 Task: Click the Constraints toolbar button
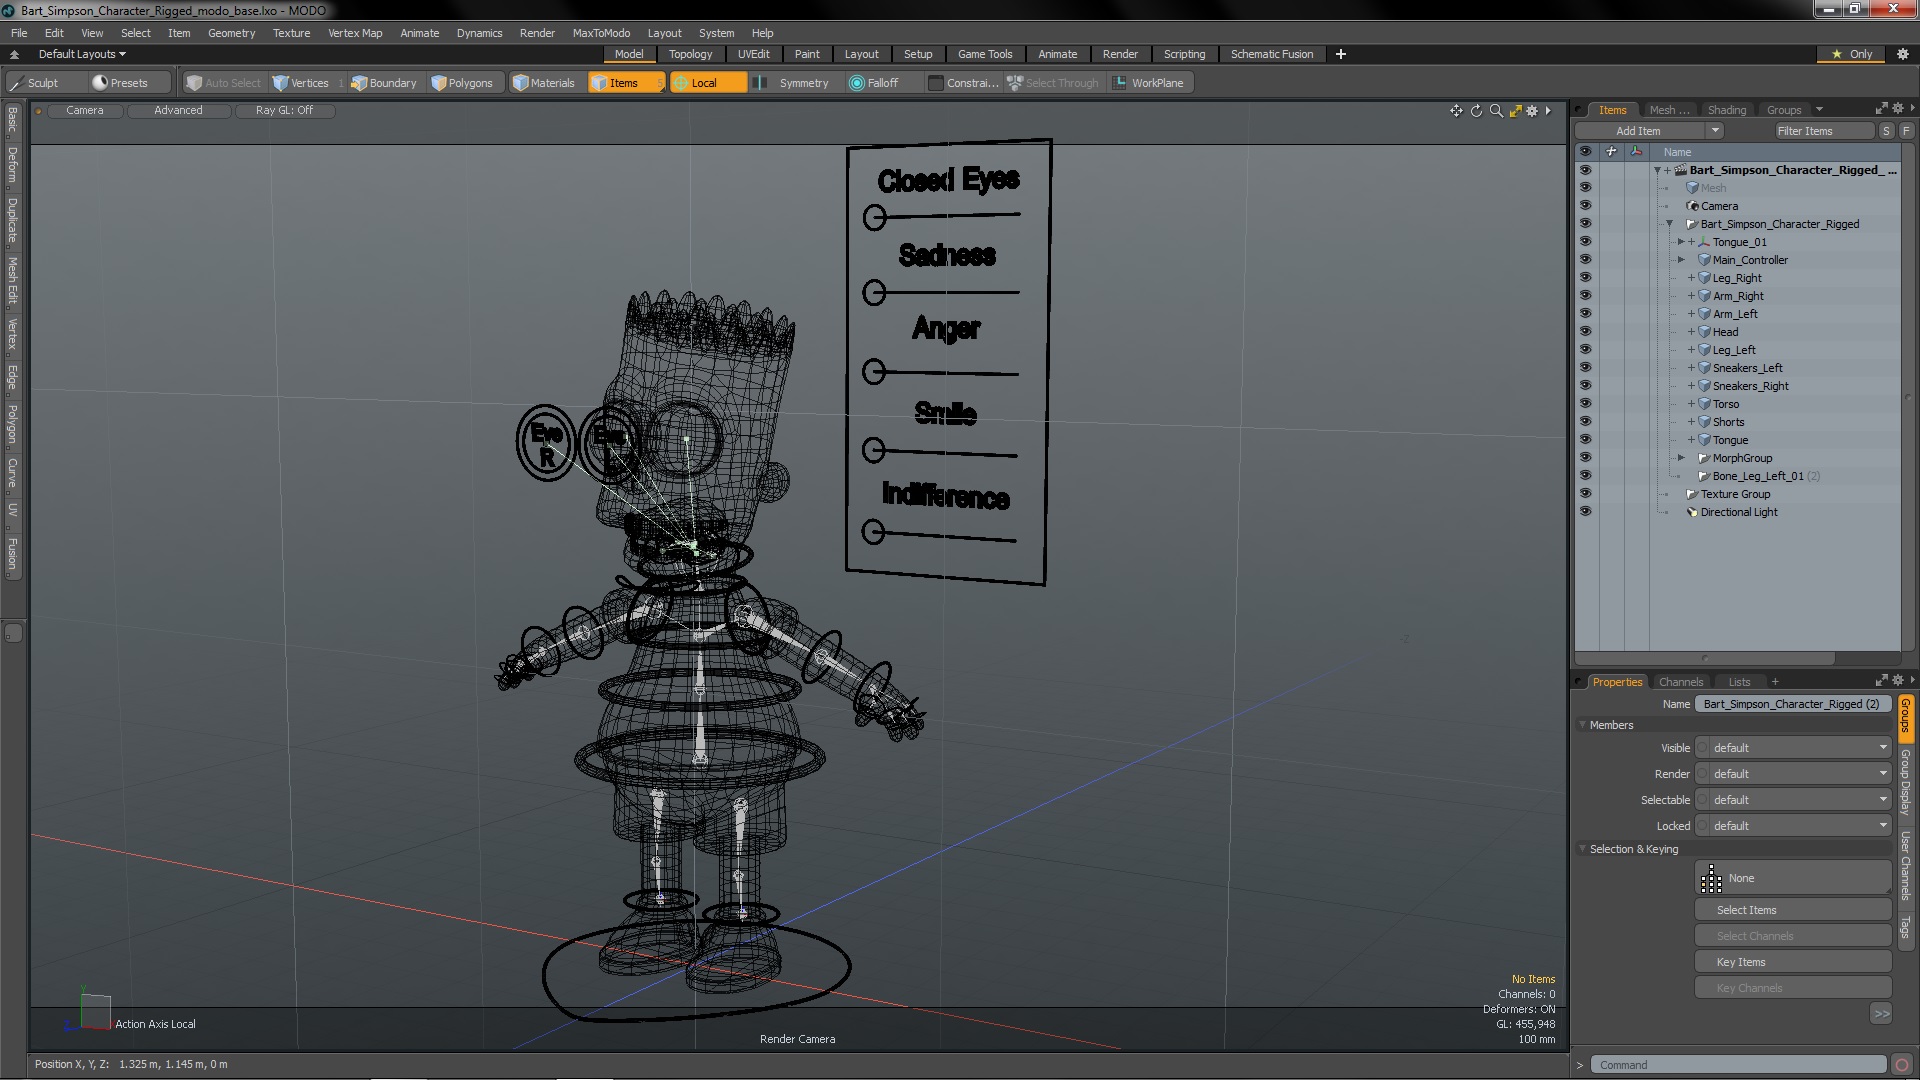point(964,83)
